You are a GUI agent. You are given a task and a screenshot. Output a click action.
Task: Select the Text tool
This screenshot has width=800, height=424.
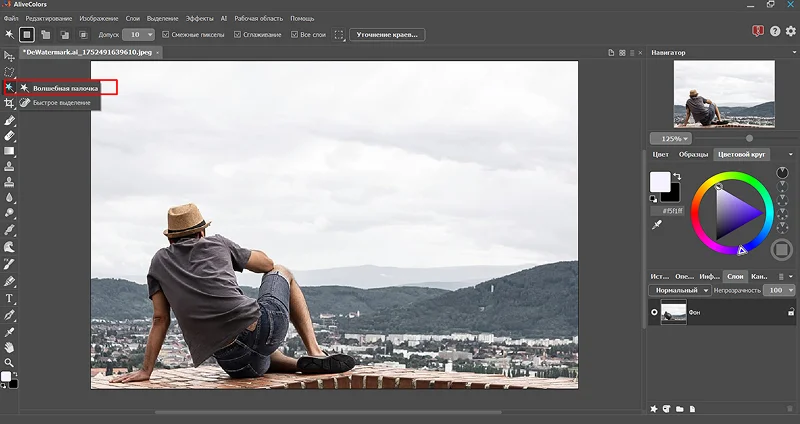coord(9,298)
